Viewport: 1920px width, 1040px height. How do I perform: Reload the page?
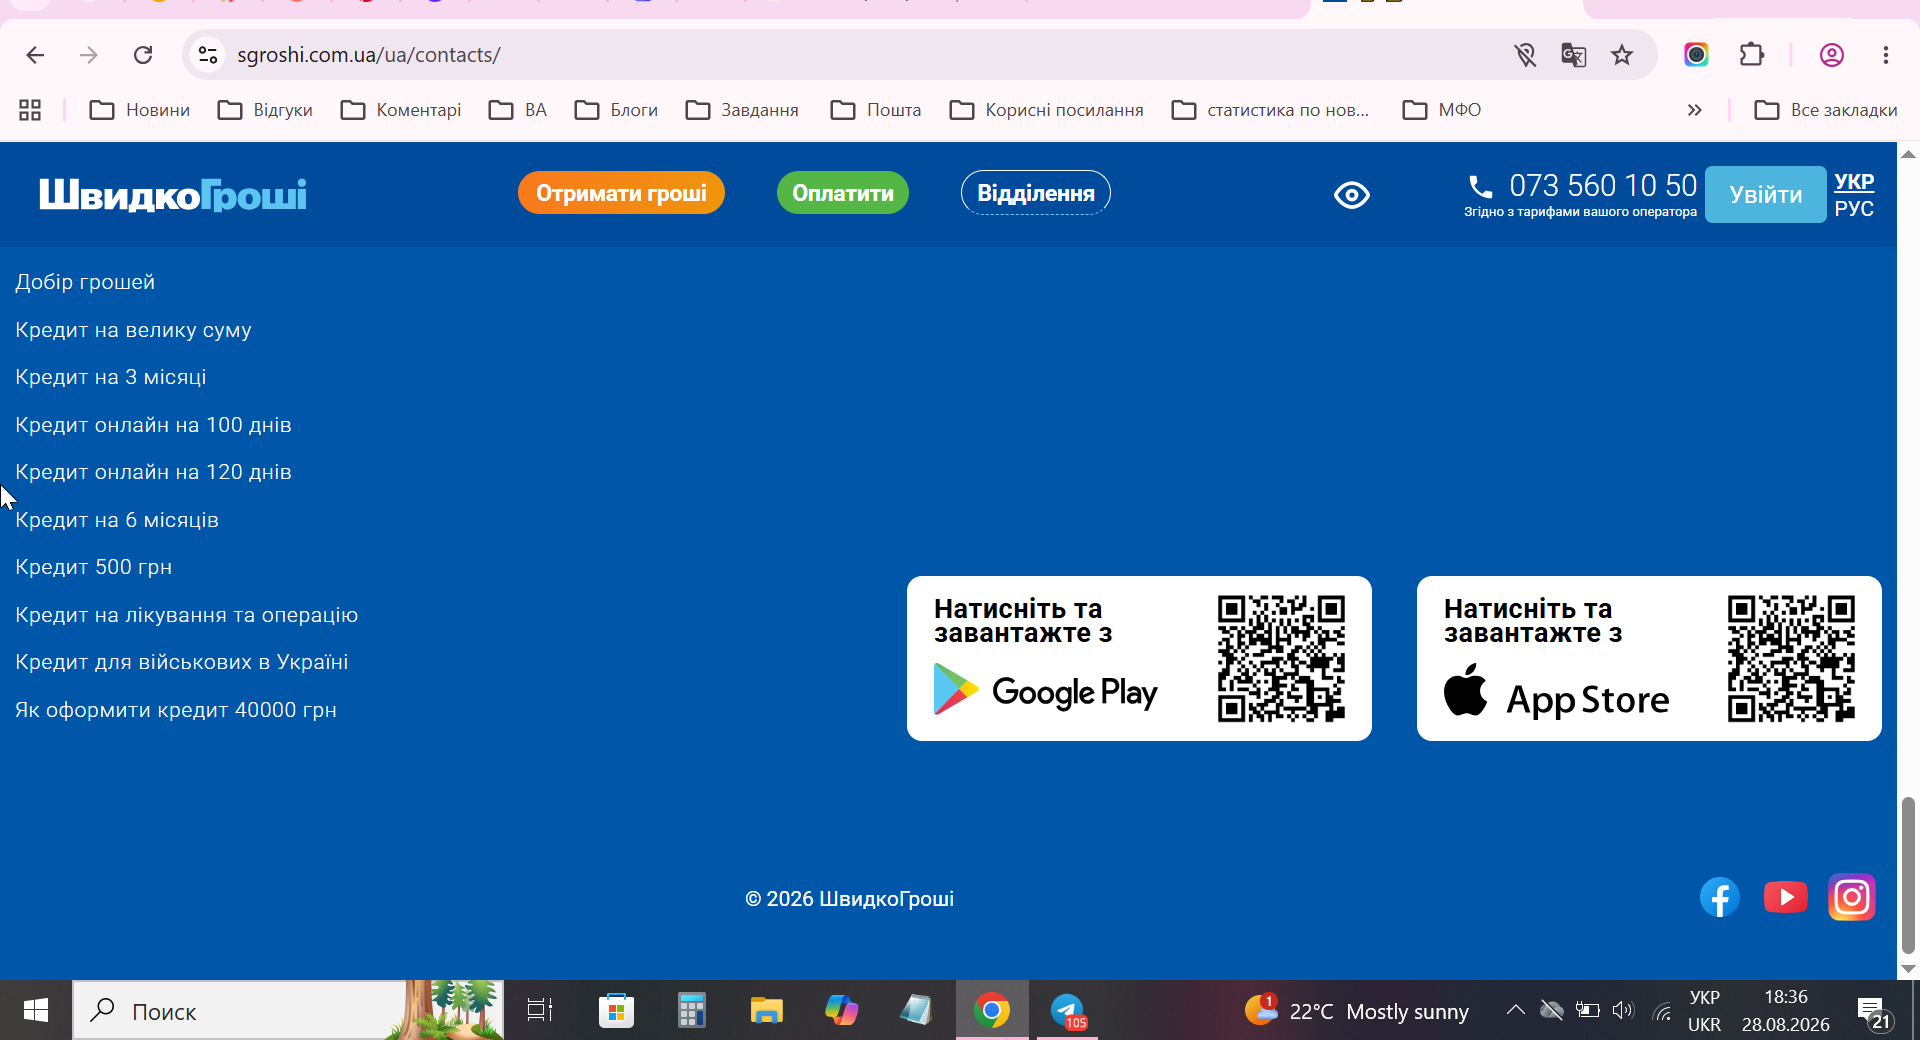(x=143, y=55)
